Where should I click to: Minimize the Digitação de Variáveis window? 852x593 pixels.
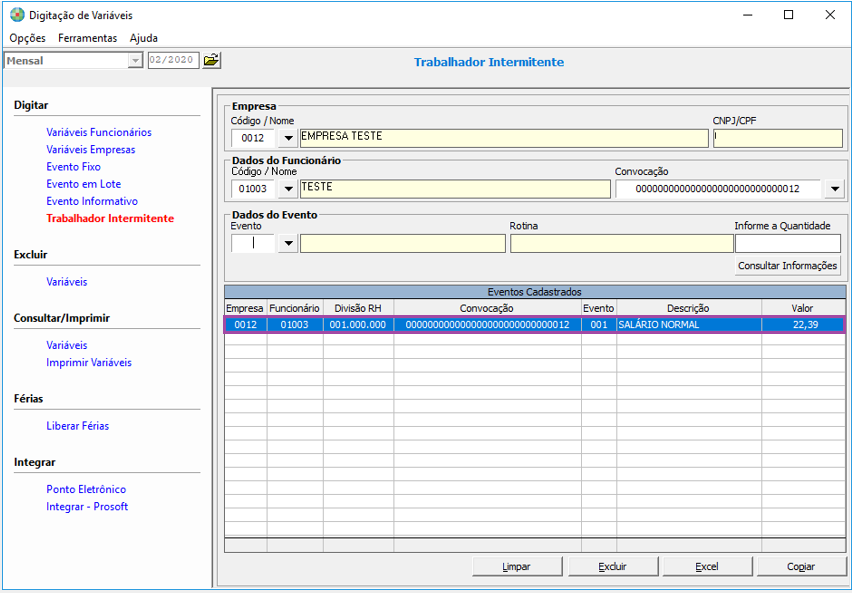point(748,15)
